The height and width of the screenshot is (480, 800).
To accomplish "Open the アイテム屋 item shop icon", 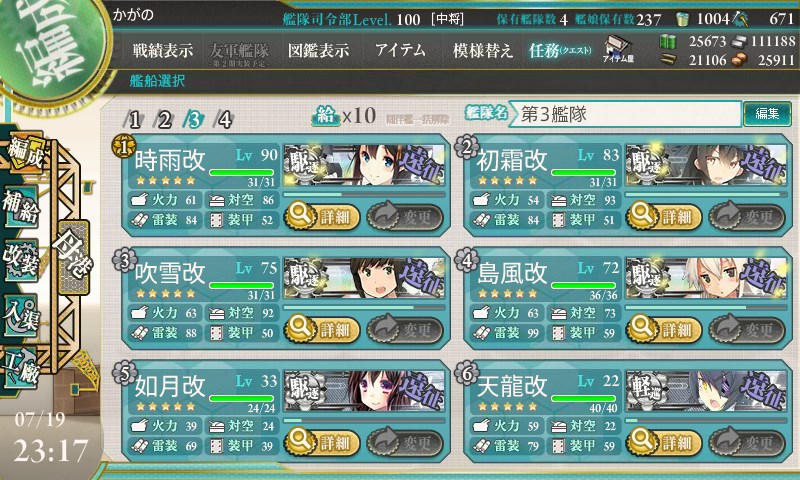I will [x=618, y=49].
